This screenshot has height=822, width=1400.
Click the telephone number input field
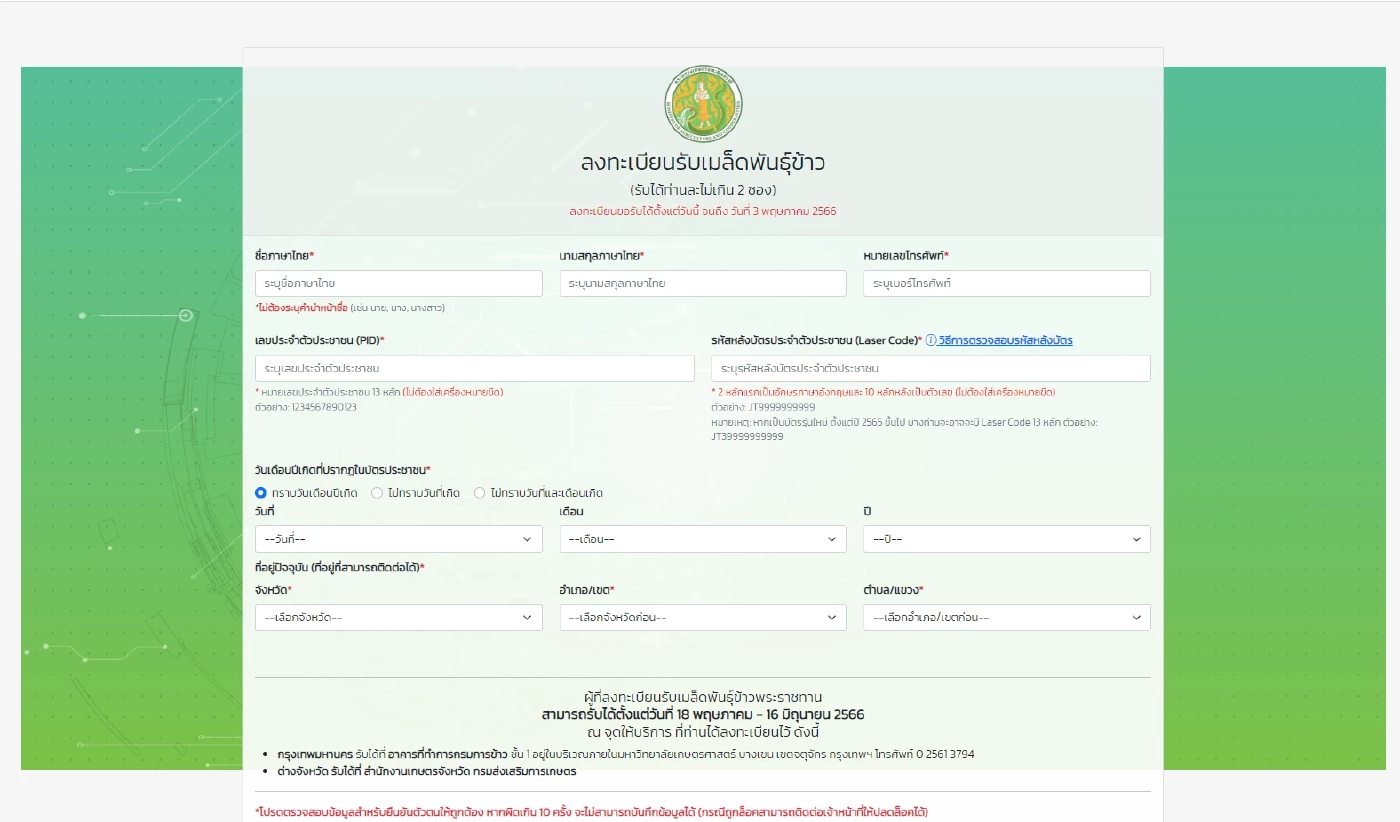[x=1006, y=283]
